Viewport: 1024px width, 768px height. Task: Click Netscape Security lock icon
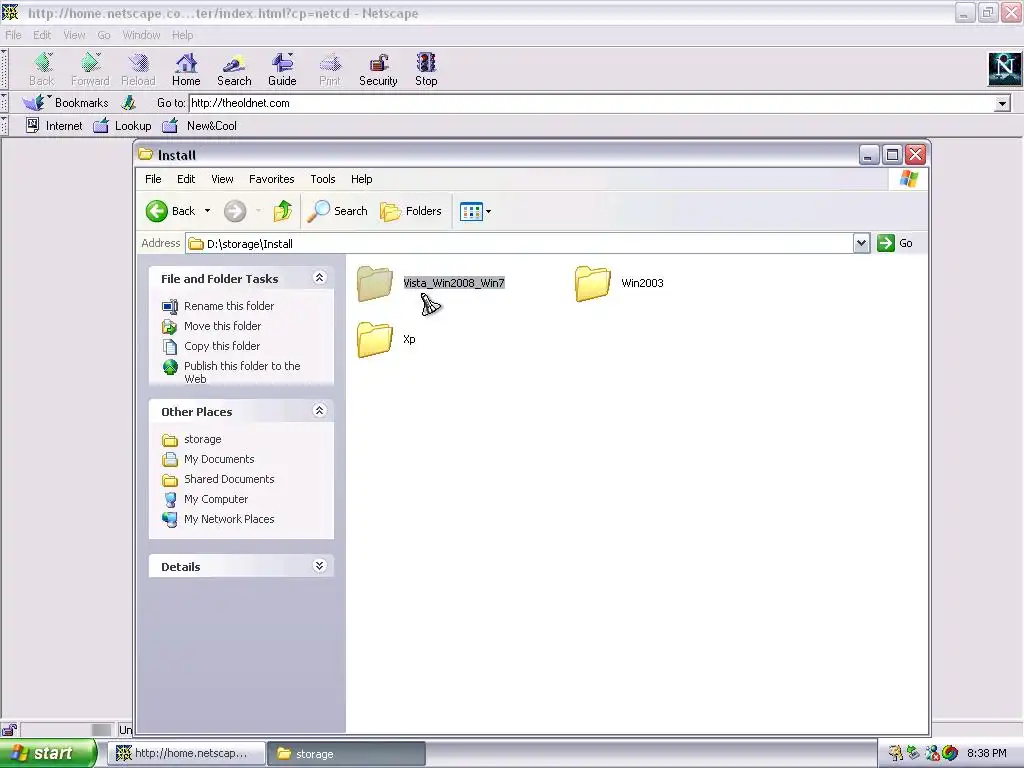[378, 63]
